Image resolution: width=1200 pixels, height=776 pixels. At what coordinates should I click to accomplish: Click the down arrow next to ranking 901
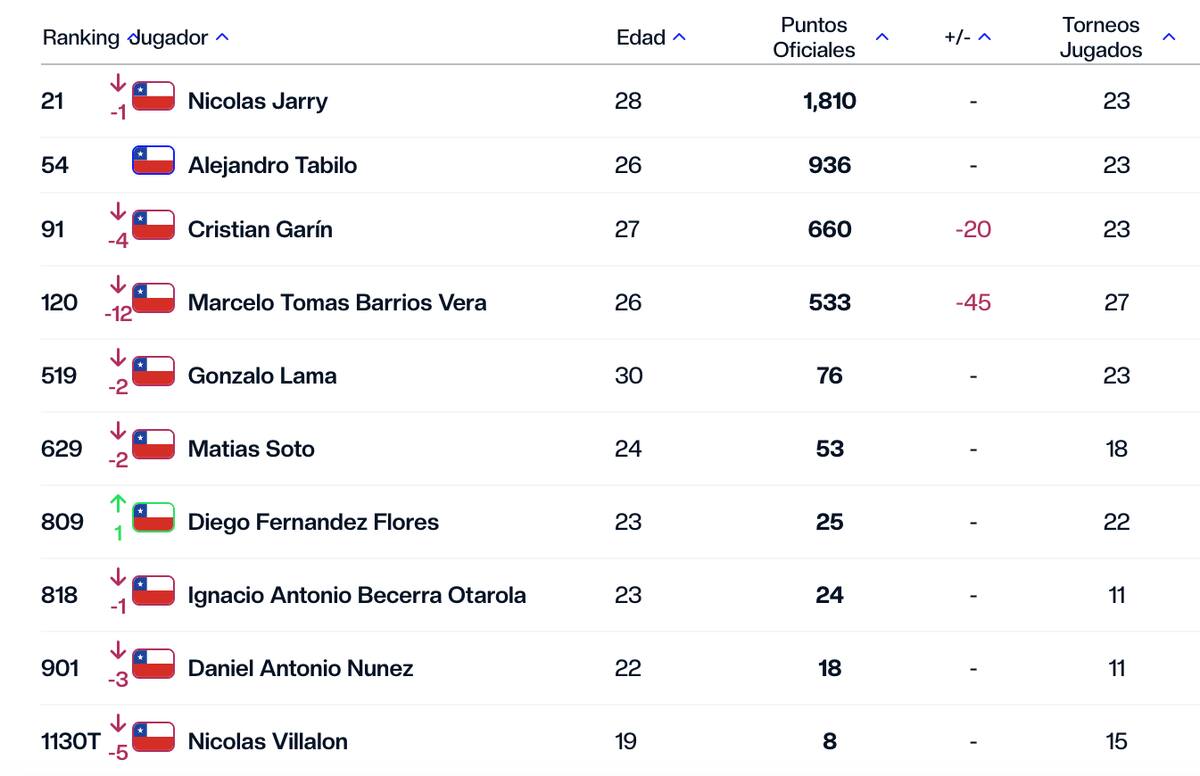(x=118, y=650)
